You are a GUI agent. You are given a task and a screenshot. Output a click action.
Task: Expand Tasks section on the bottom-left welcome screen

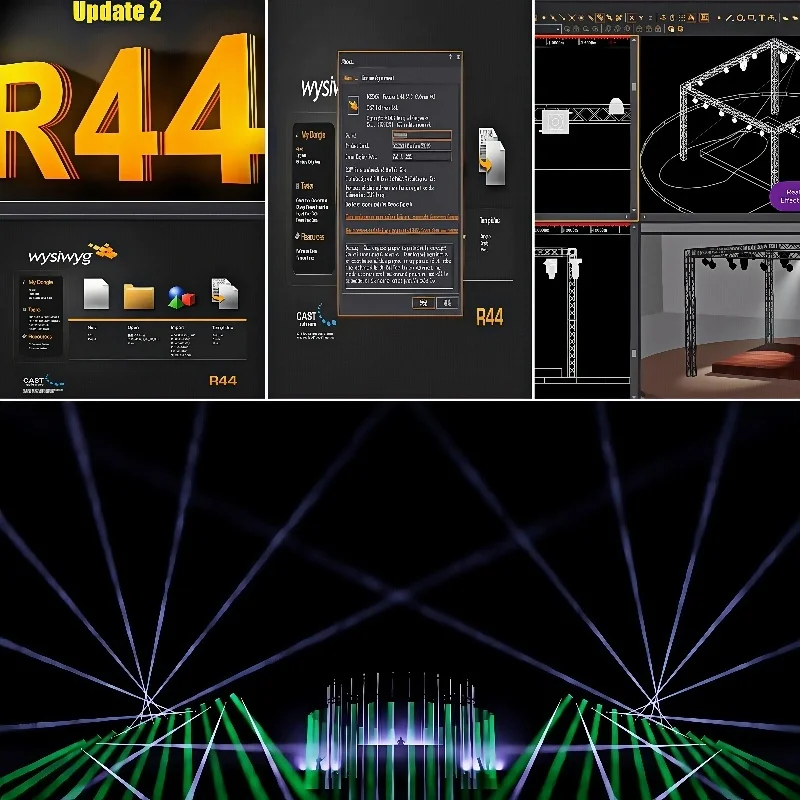(32, 310)
